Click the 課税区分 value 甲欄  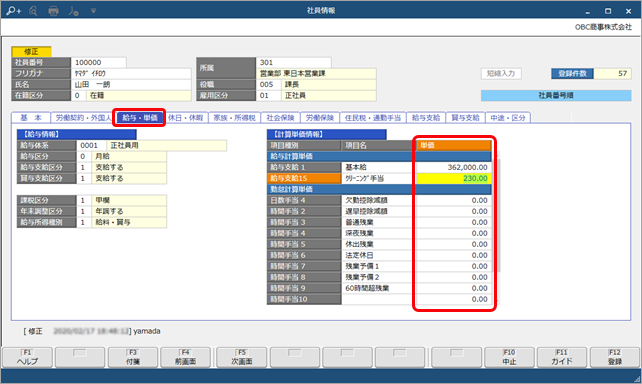pos(129,200)
